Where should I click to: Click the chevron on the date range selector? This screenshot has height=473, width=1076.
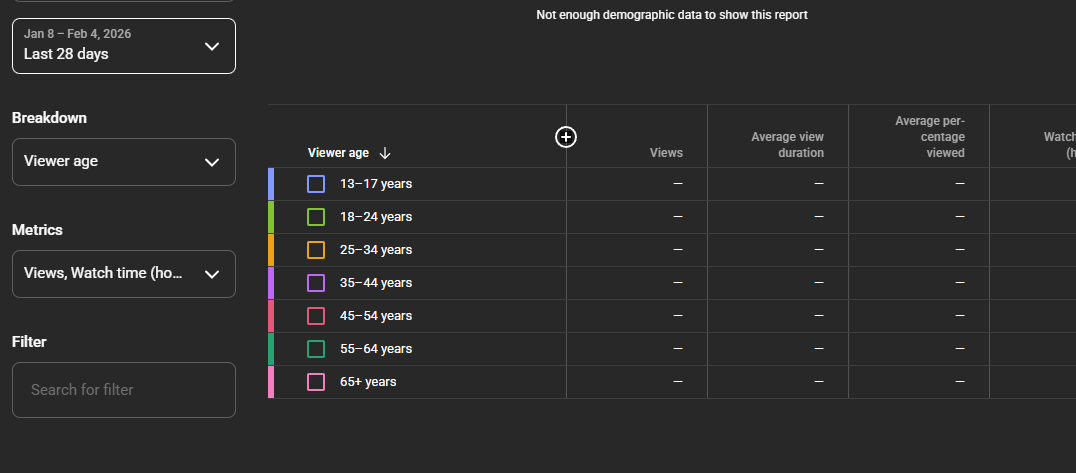[211, 46]
